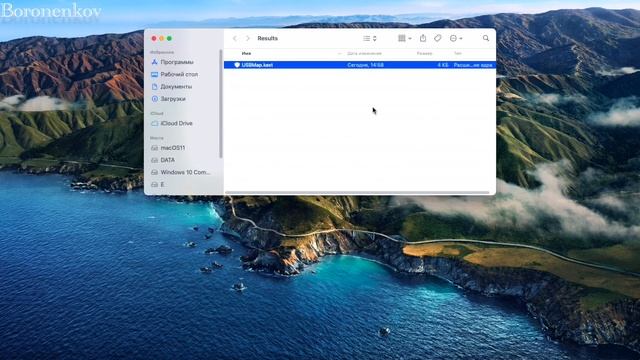Go back with the left chevron arrow
640x360 pixels.
pos(235,38)
